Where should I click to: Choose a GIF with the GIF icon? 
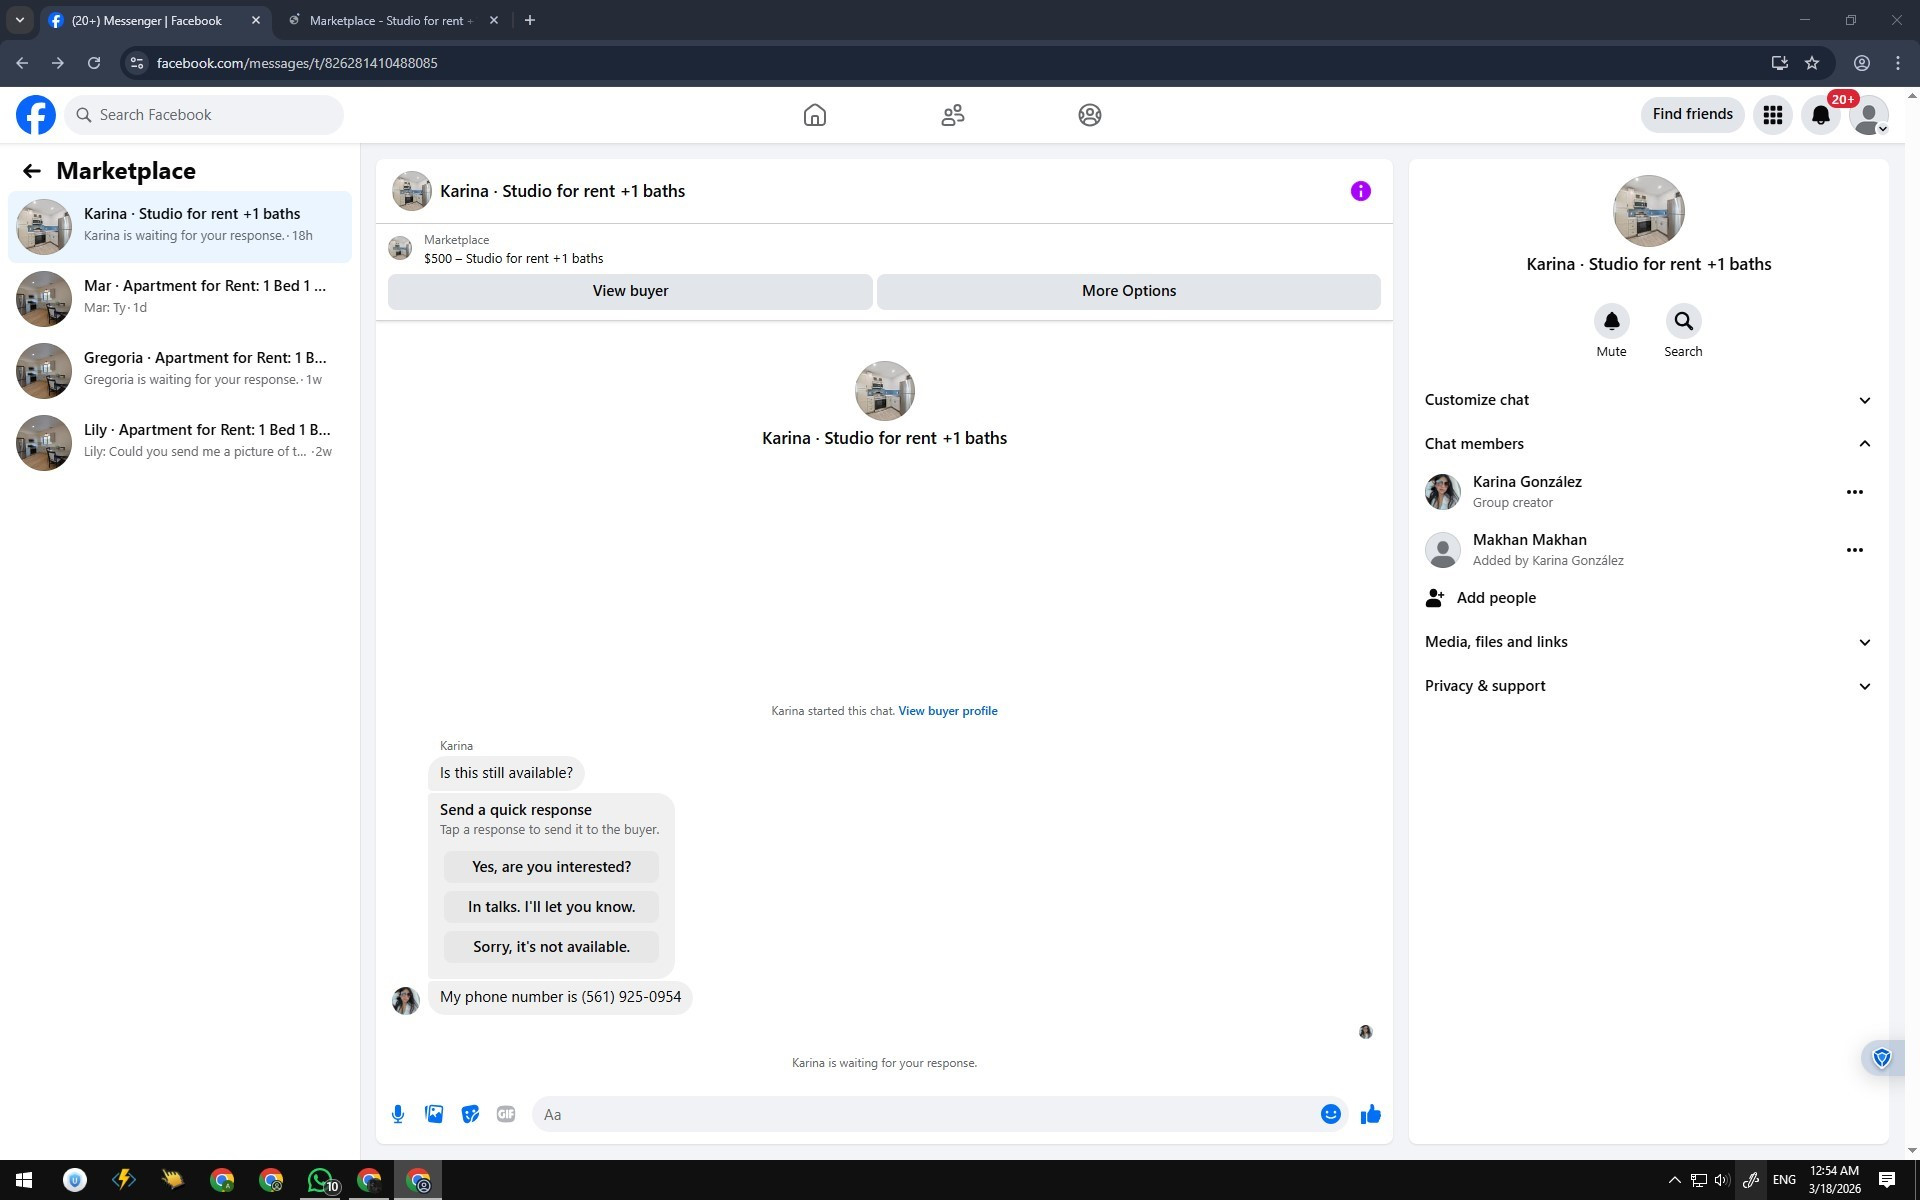[x=506, y=1114]
